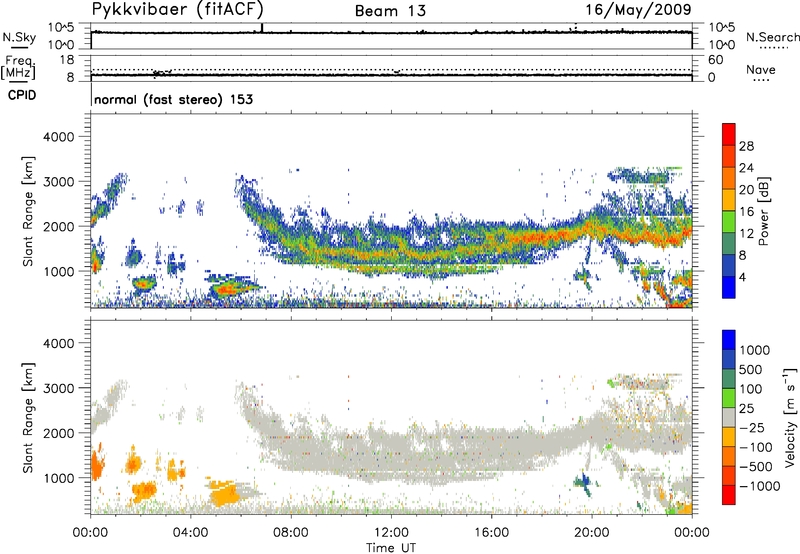Click the "Velocity [m s⁻¹]" colorbar title
This screenshot has height=554, width=800.
790,417
